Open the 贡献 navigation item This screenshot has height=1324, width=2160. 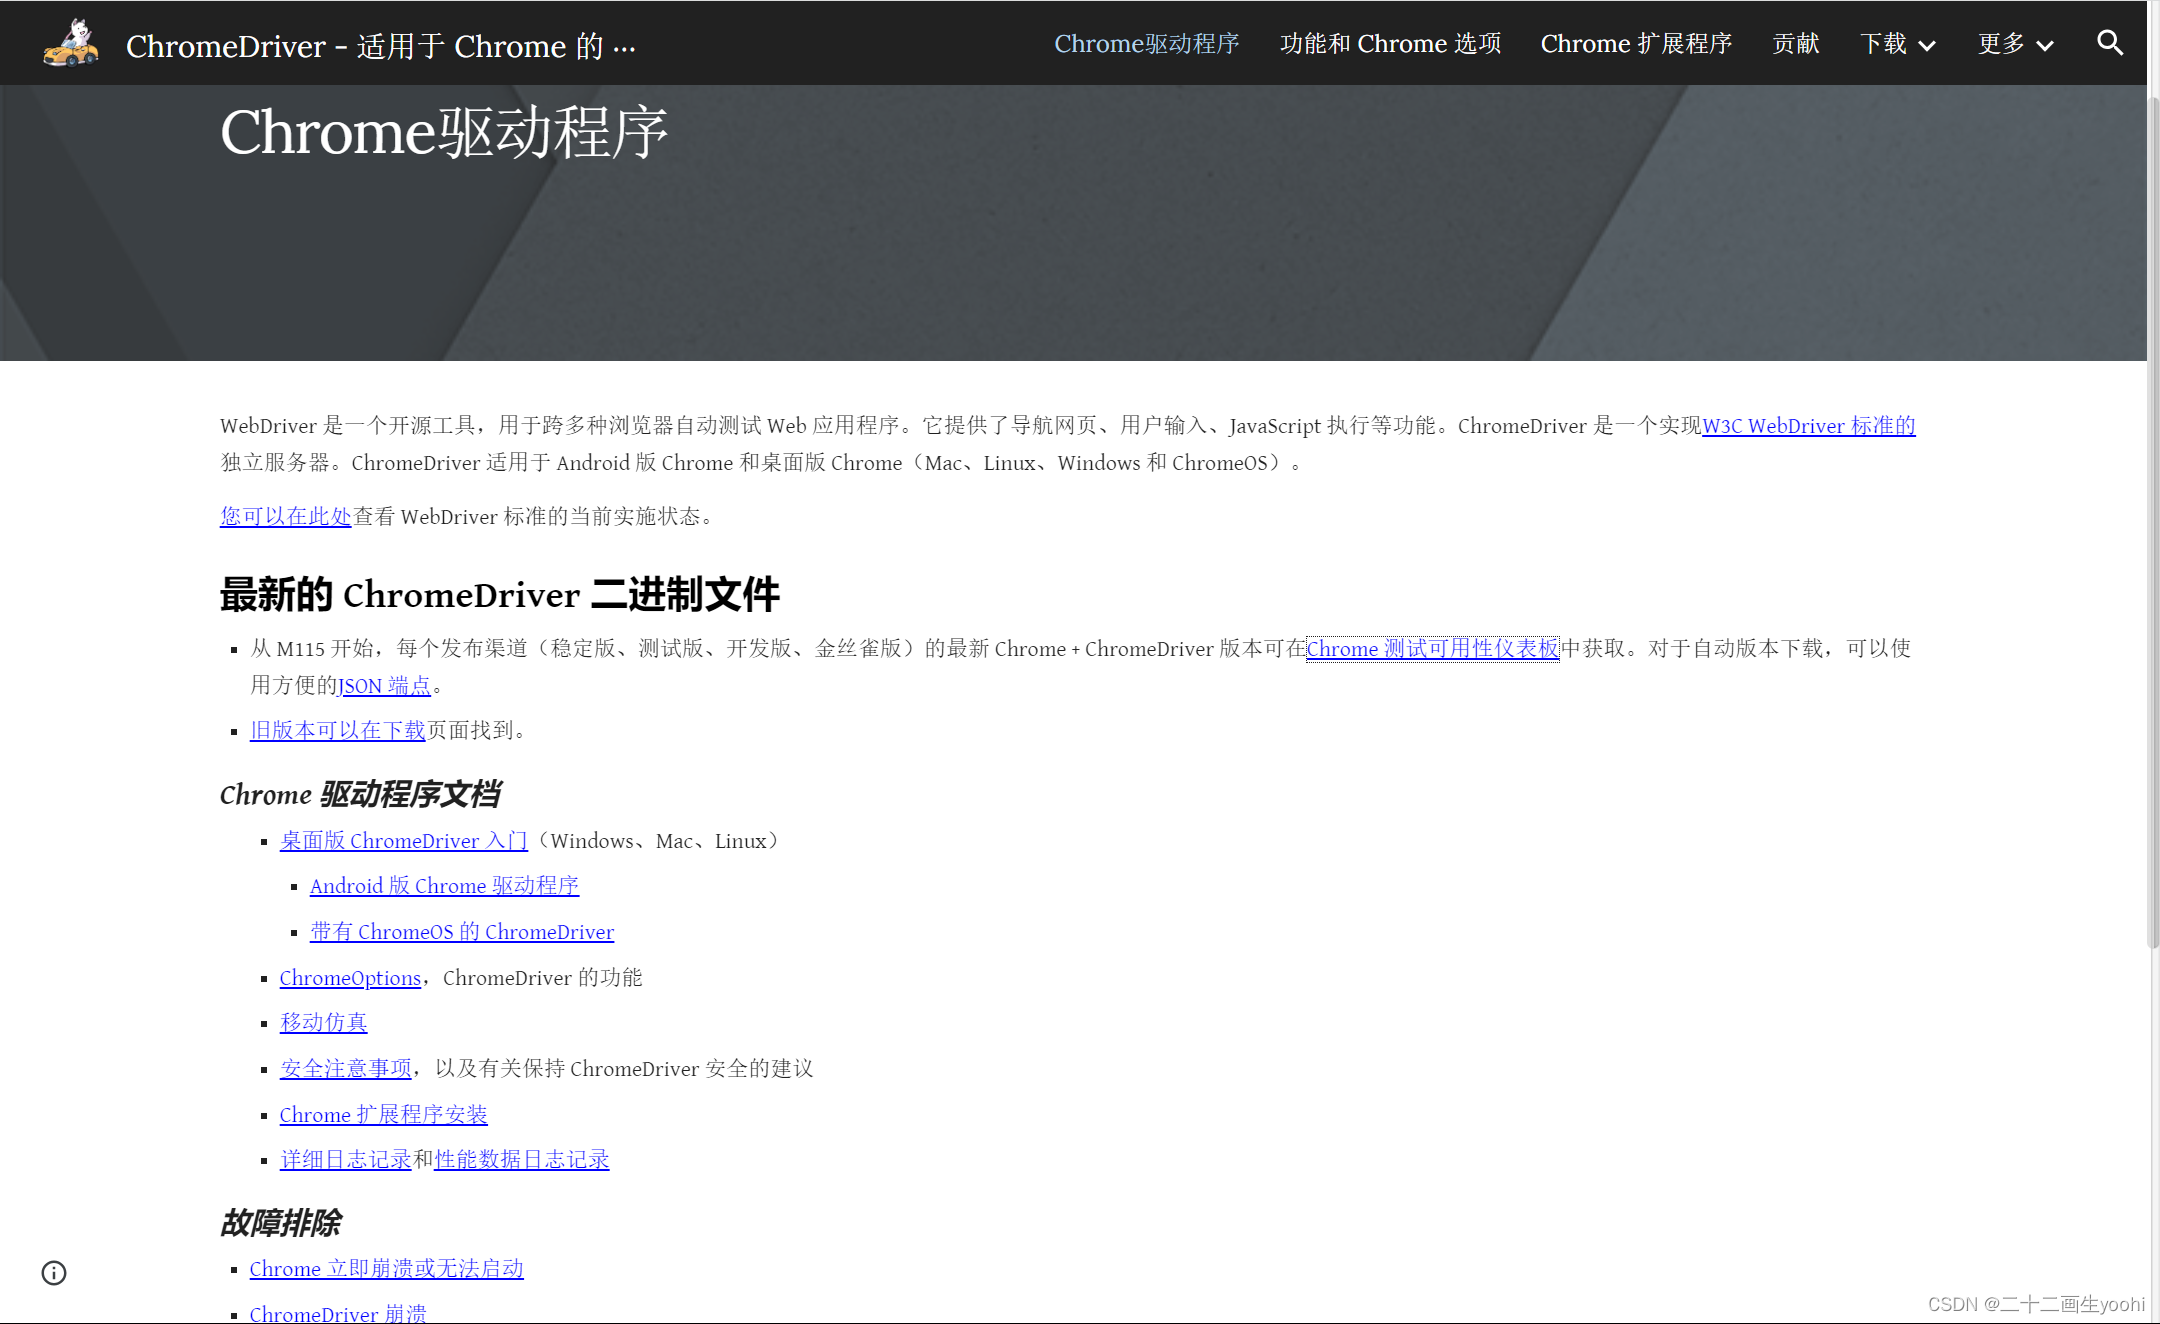(1795, 43)
